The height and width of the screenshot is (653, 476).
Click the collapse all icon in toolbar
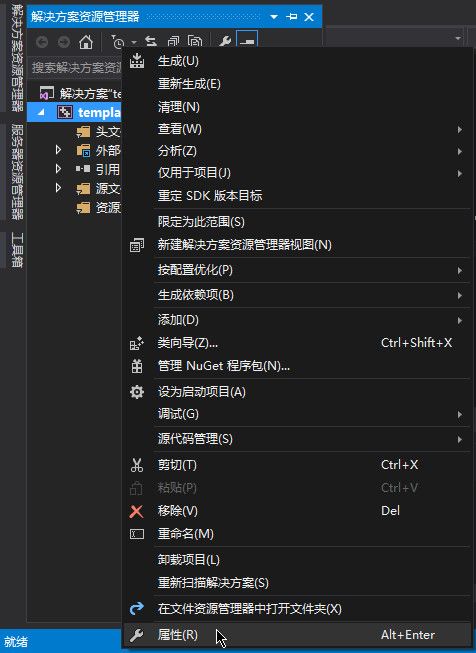pos(173,42)
